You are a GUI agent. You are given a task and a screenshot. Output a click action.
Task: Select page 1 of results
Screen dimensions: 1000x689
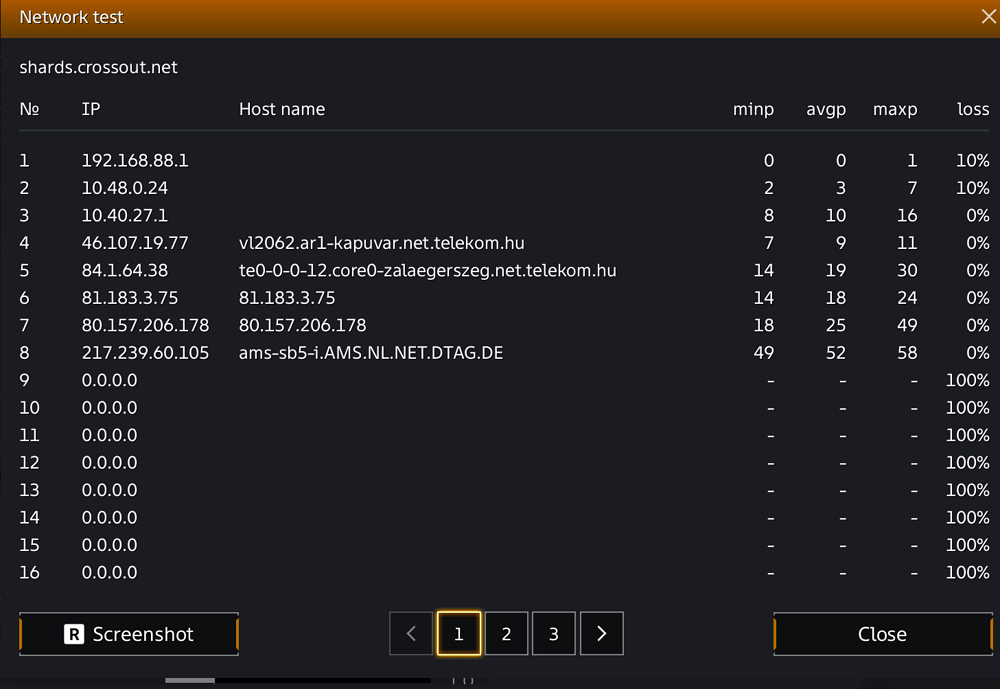[x=459, y=633]
